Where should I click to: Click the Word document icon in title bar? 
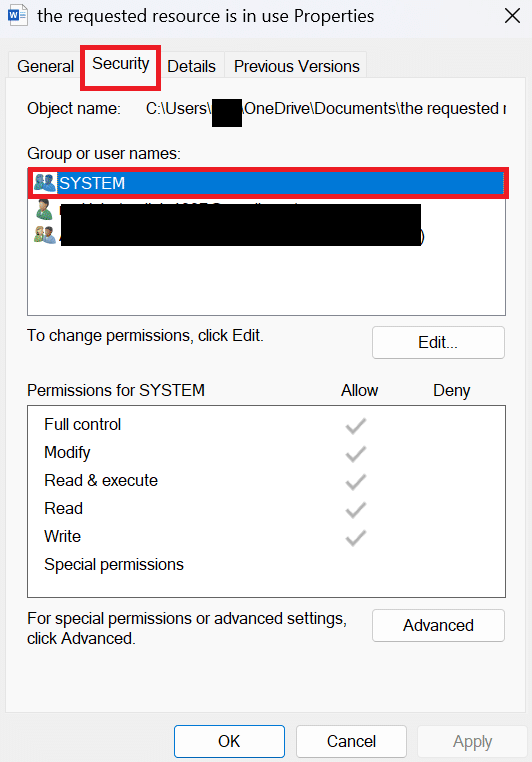pyautogui.click(x=17, y=16)
